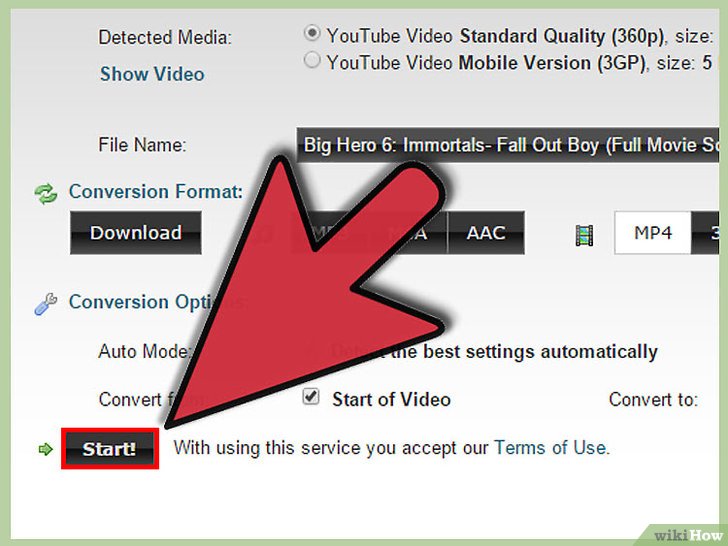Click the File Name: label
The image size is (728, 546).
click(142, 145)
